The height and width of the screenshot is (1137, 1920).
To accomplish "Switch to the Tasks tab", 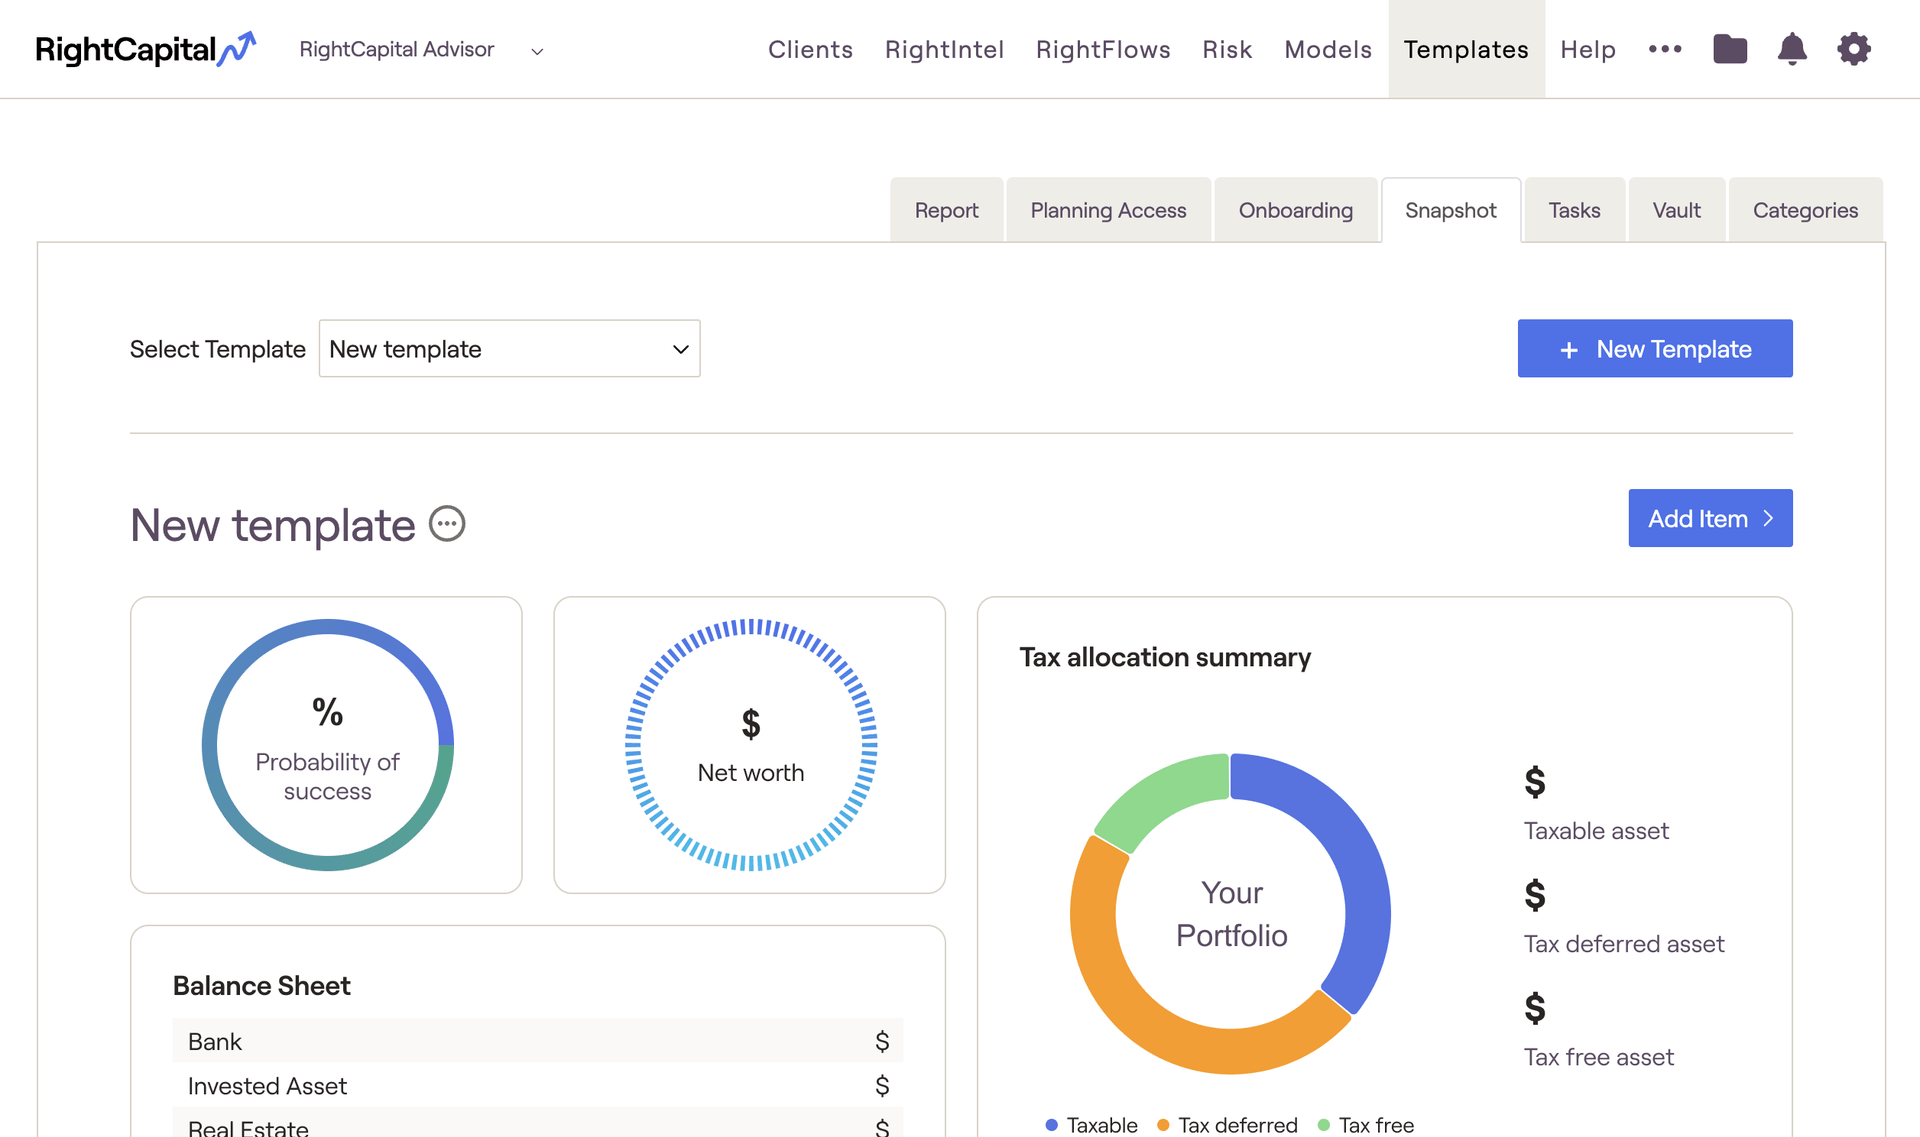I will click(1574, 210).
